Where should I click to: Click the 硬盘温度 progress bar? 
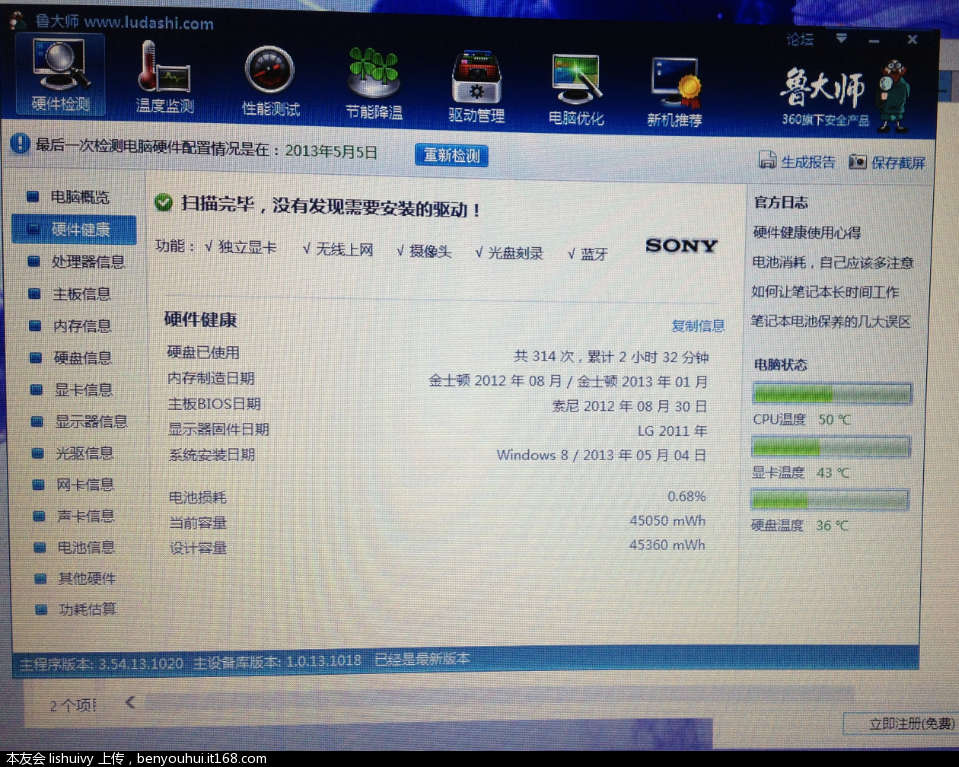point(829,500)
